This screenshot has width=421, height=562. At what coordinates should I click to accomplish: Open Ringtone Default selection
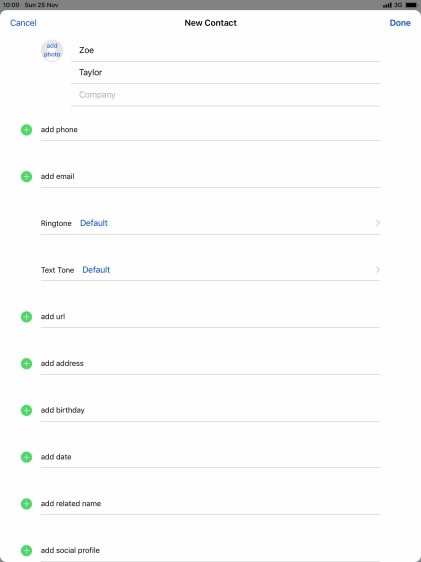tap(94, 223)
